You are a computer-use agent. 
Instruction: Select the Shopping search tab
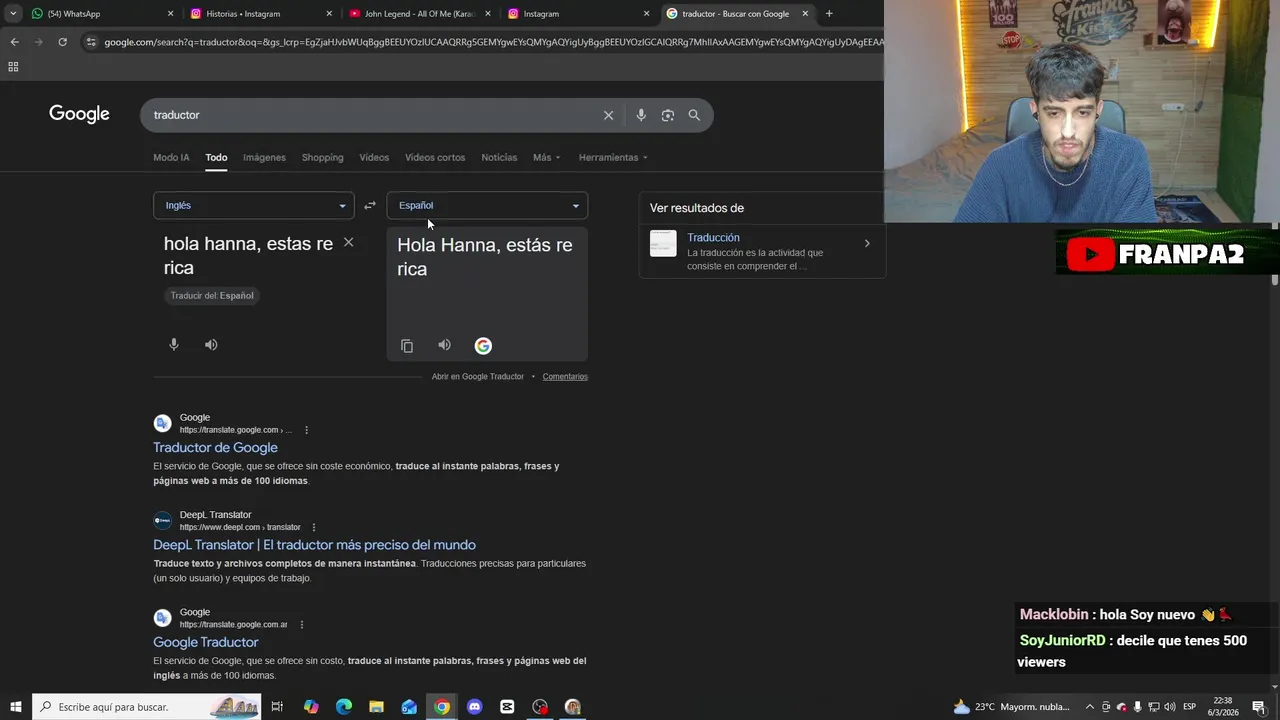pyautogui.click(x=322, y=157)
